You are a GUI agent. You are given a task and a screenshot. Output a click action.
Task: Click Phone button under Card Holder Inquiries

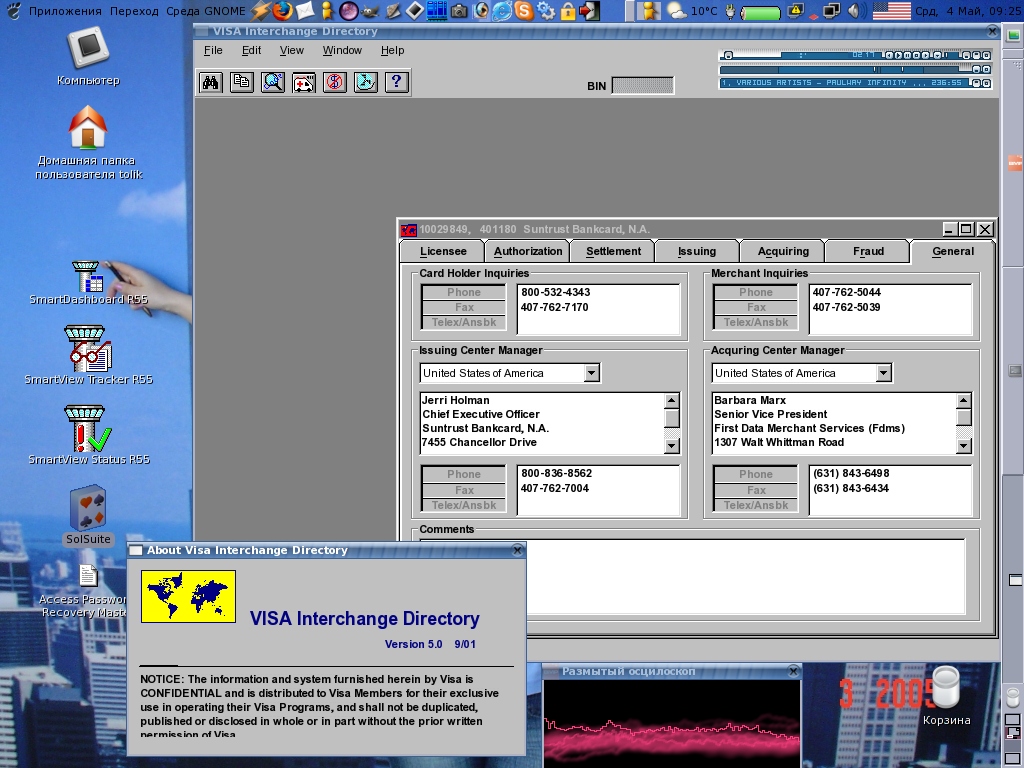coord(464,292)
